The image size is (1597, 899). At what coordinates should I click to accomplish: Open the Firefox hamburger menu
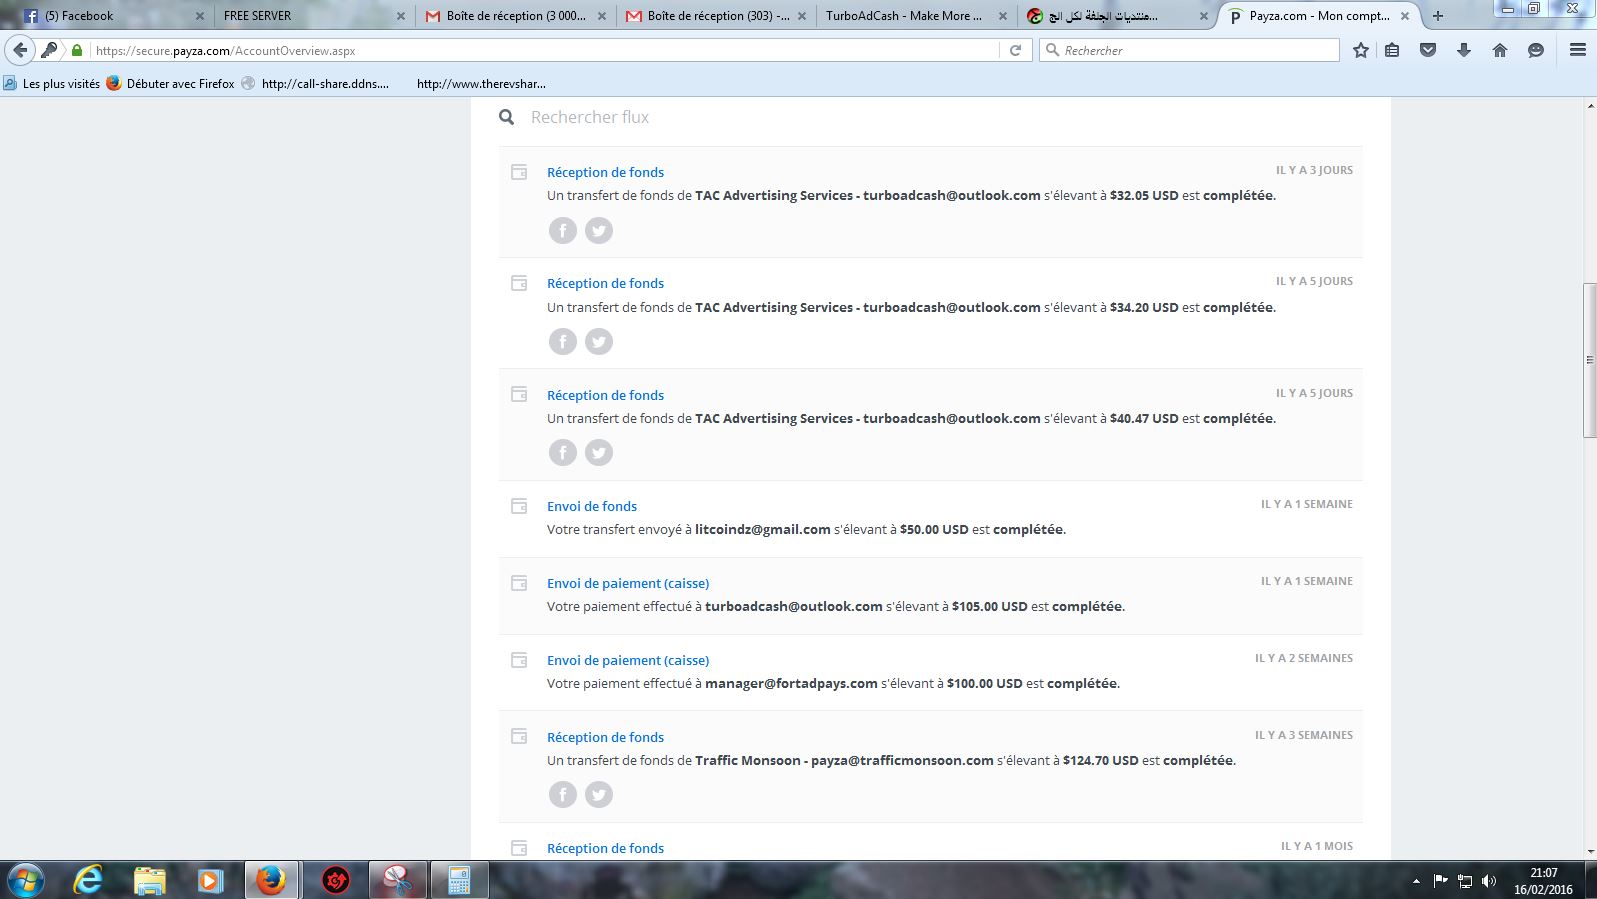point(1578,50)
